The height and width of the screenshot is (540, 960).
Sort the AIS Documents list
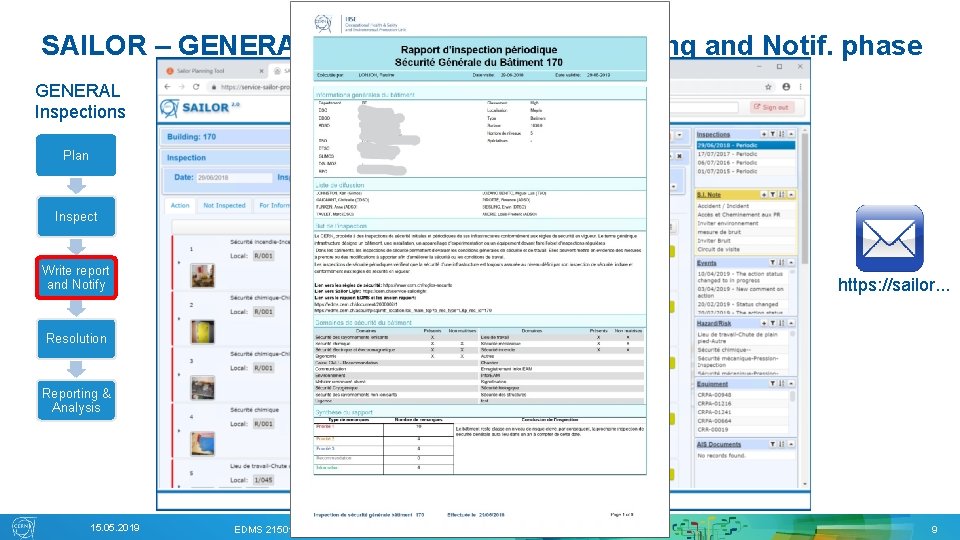(x=782, y=444)
